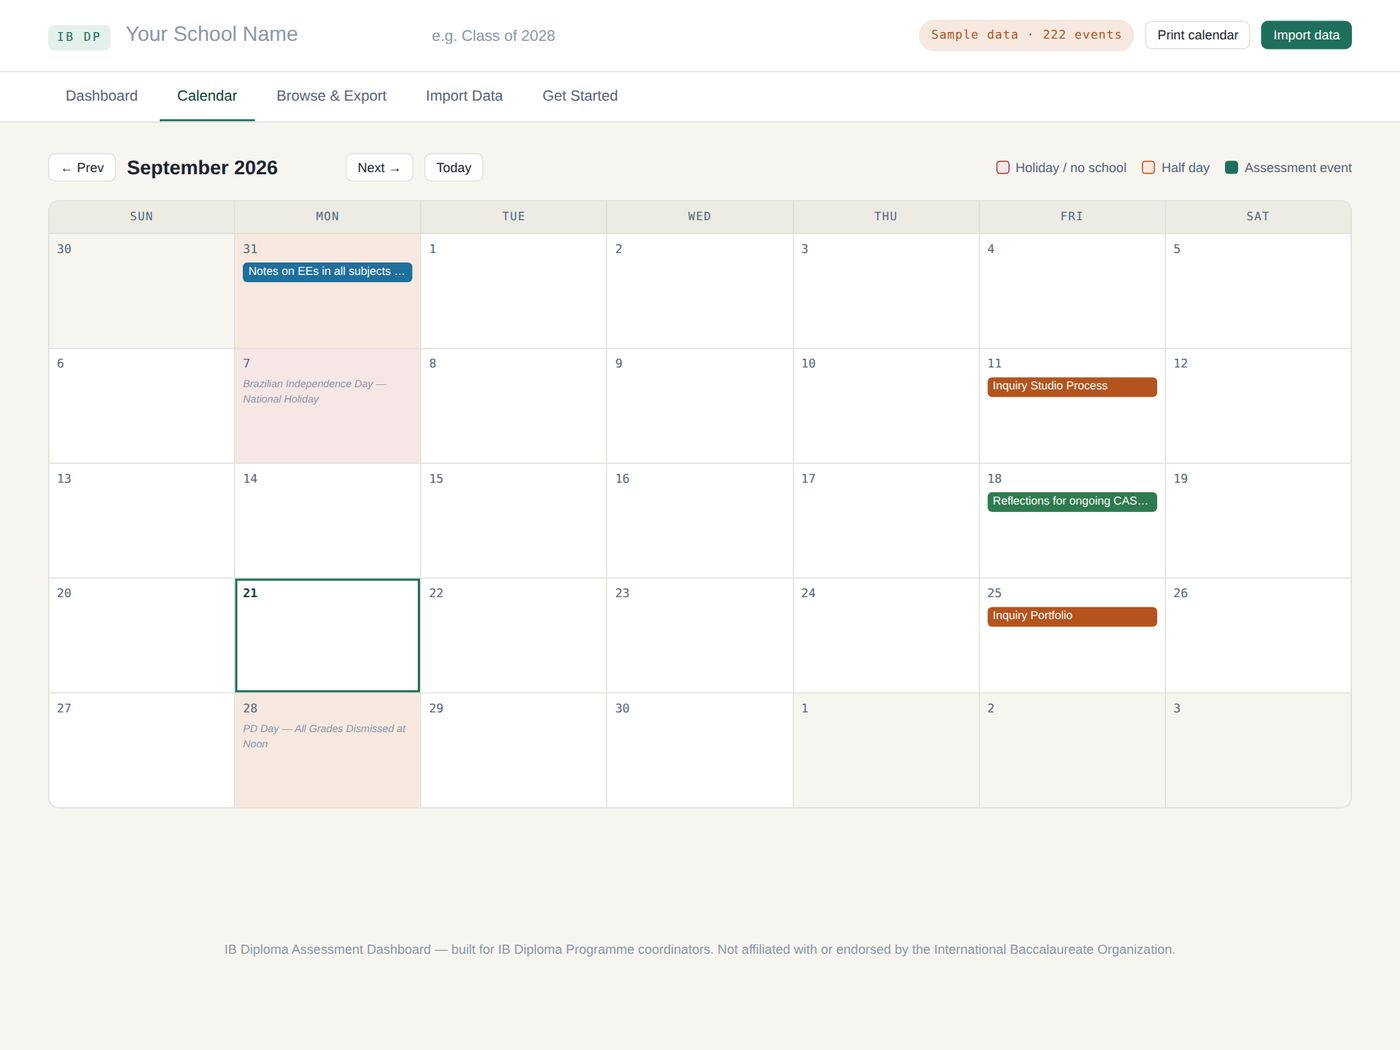Open the Inquiry Portfolio event
The image size is (1400, 1050).
click(x=1072, y=617)
